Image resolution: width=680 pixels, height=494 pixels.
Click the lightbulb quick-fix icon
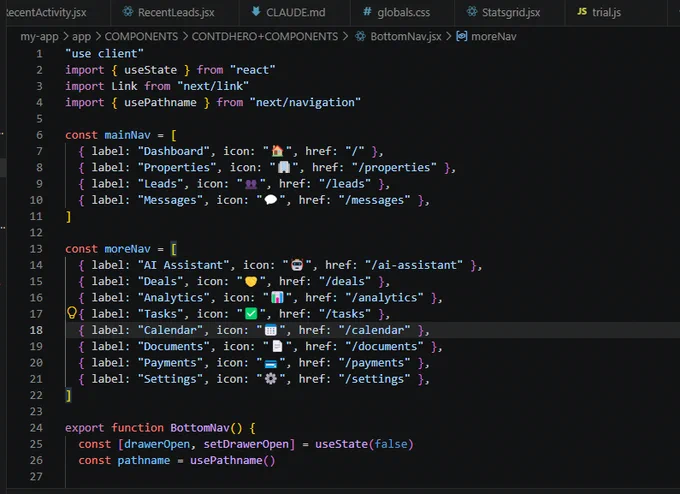pyautogui.click(x=72, y=312)
